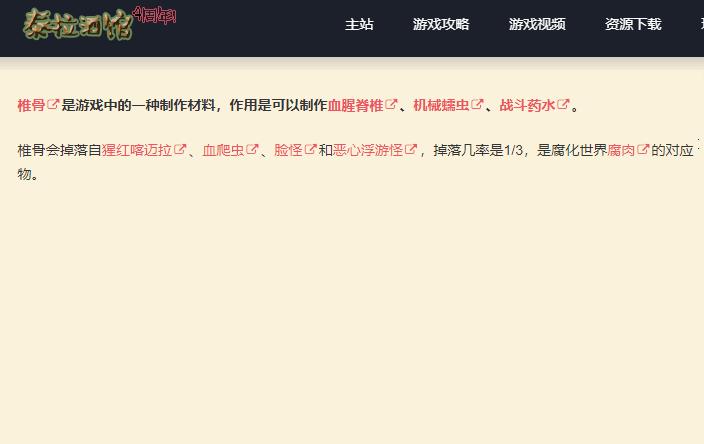Click external-link icon beside bold 椎骨

(53, 104)
